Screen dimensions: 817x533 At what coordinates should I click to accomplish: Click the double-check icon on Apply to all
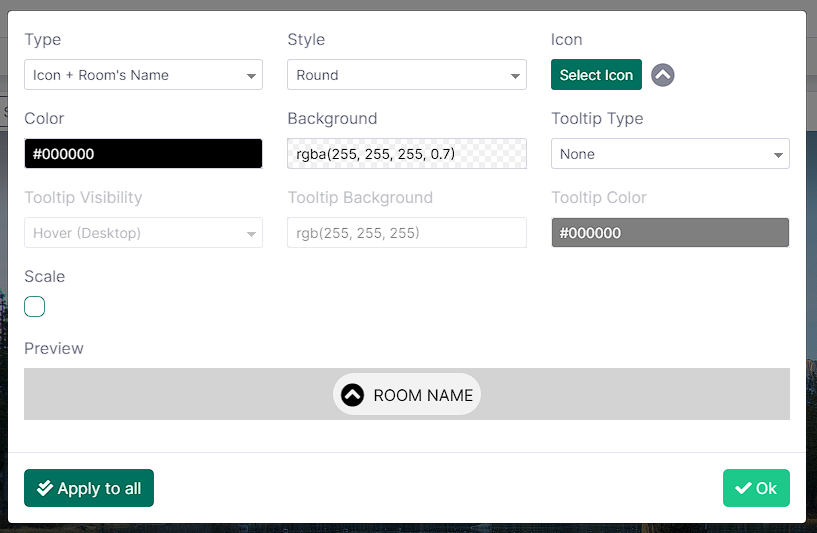coord(44,489)
